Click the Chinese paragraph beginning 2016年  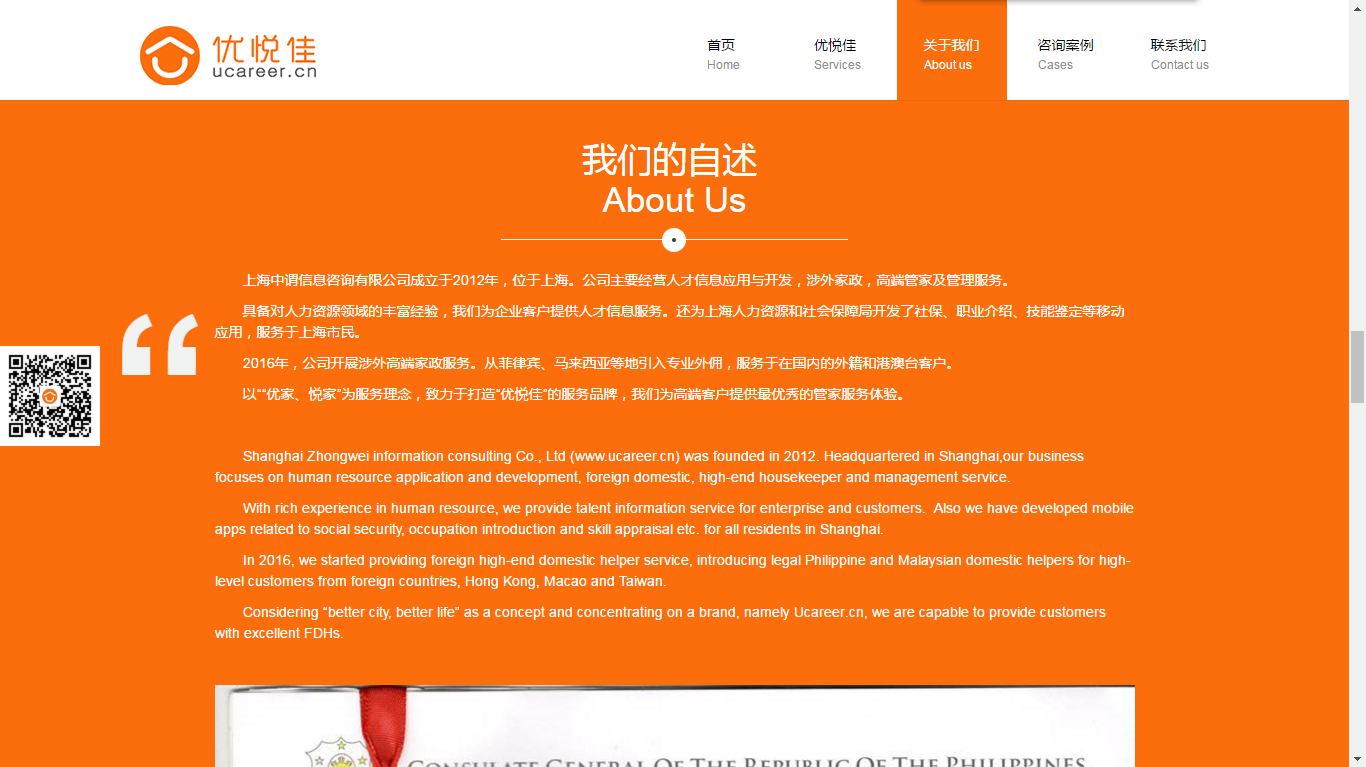pos(600,363)
